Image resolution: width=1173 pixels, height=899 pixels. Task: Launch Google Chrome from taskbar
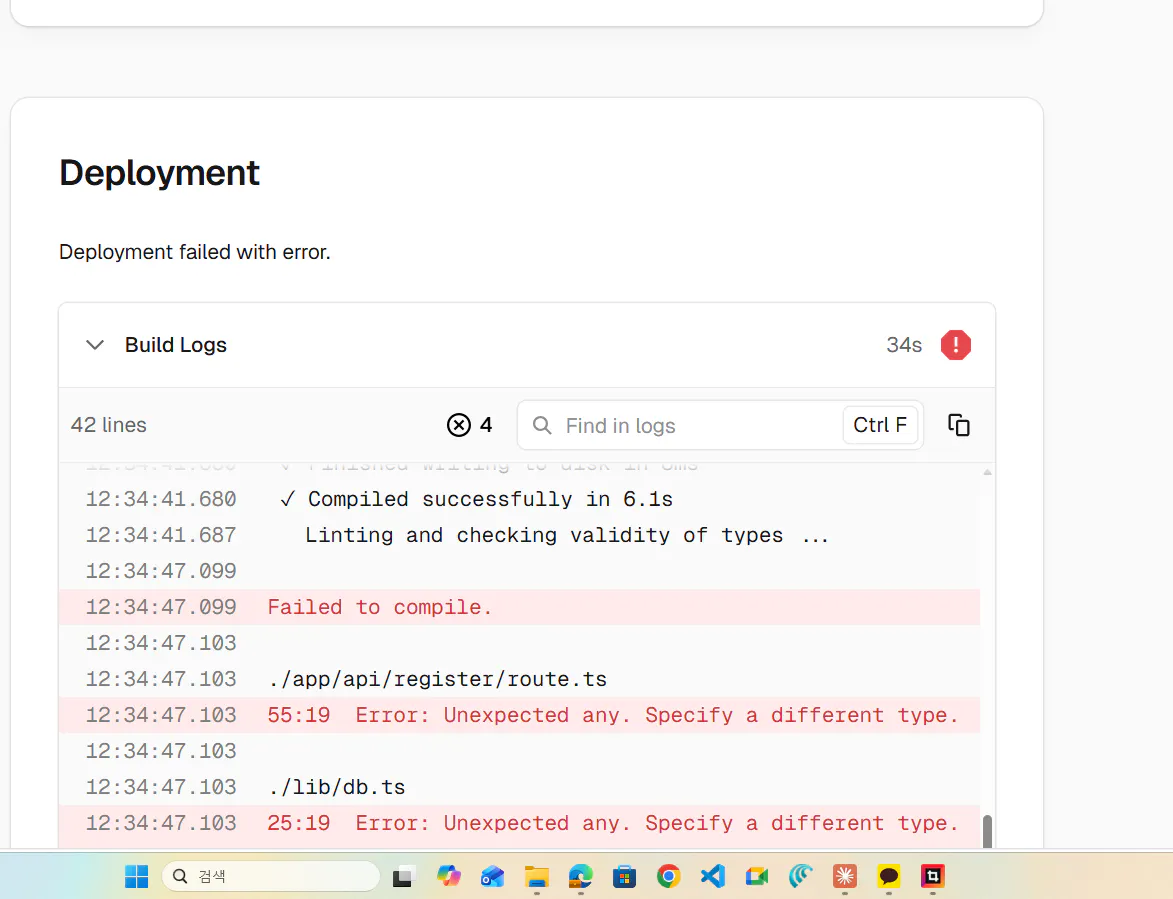coord(668,877)
